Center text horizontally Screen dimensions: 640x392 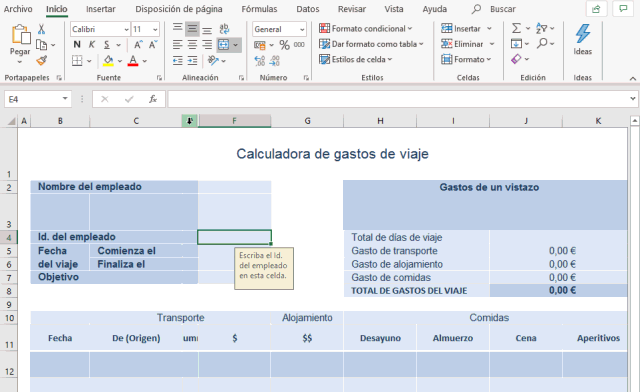192,45
